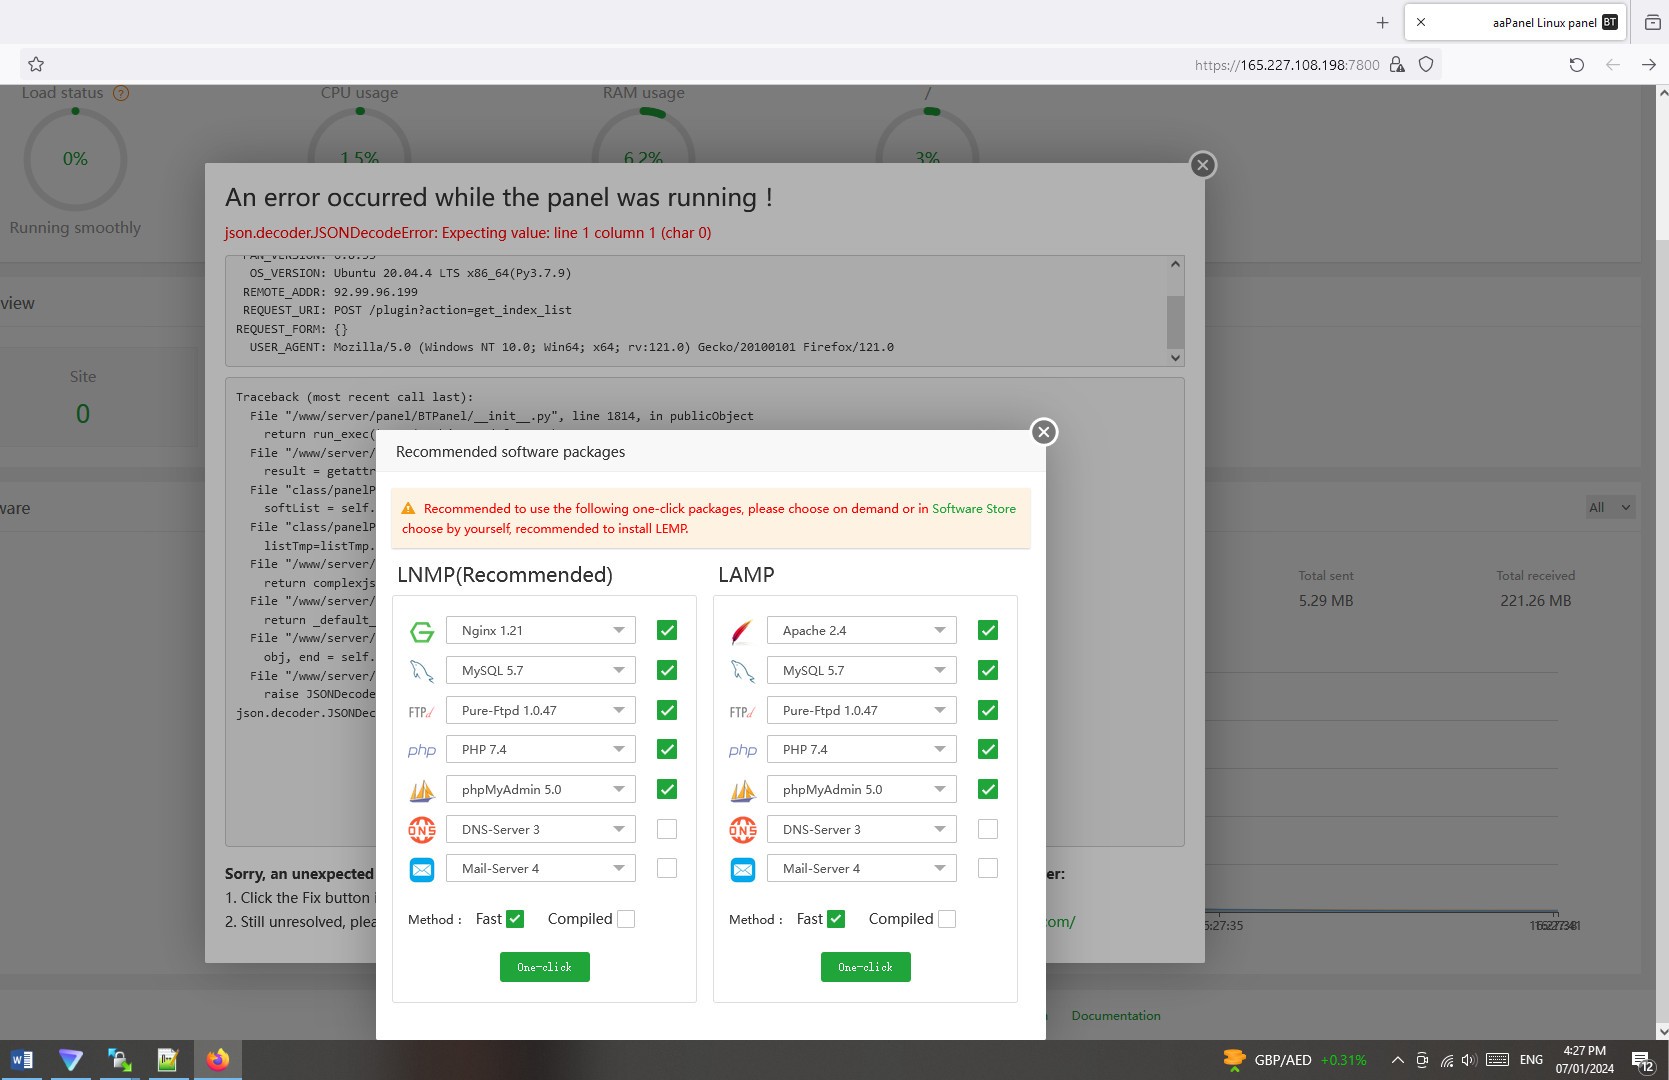Click the phpMyAdmin sailboat icon in LNMP list
Viewport: 1669px width, 1080px height.
point(422,790)
